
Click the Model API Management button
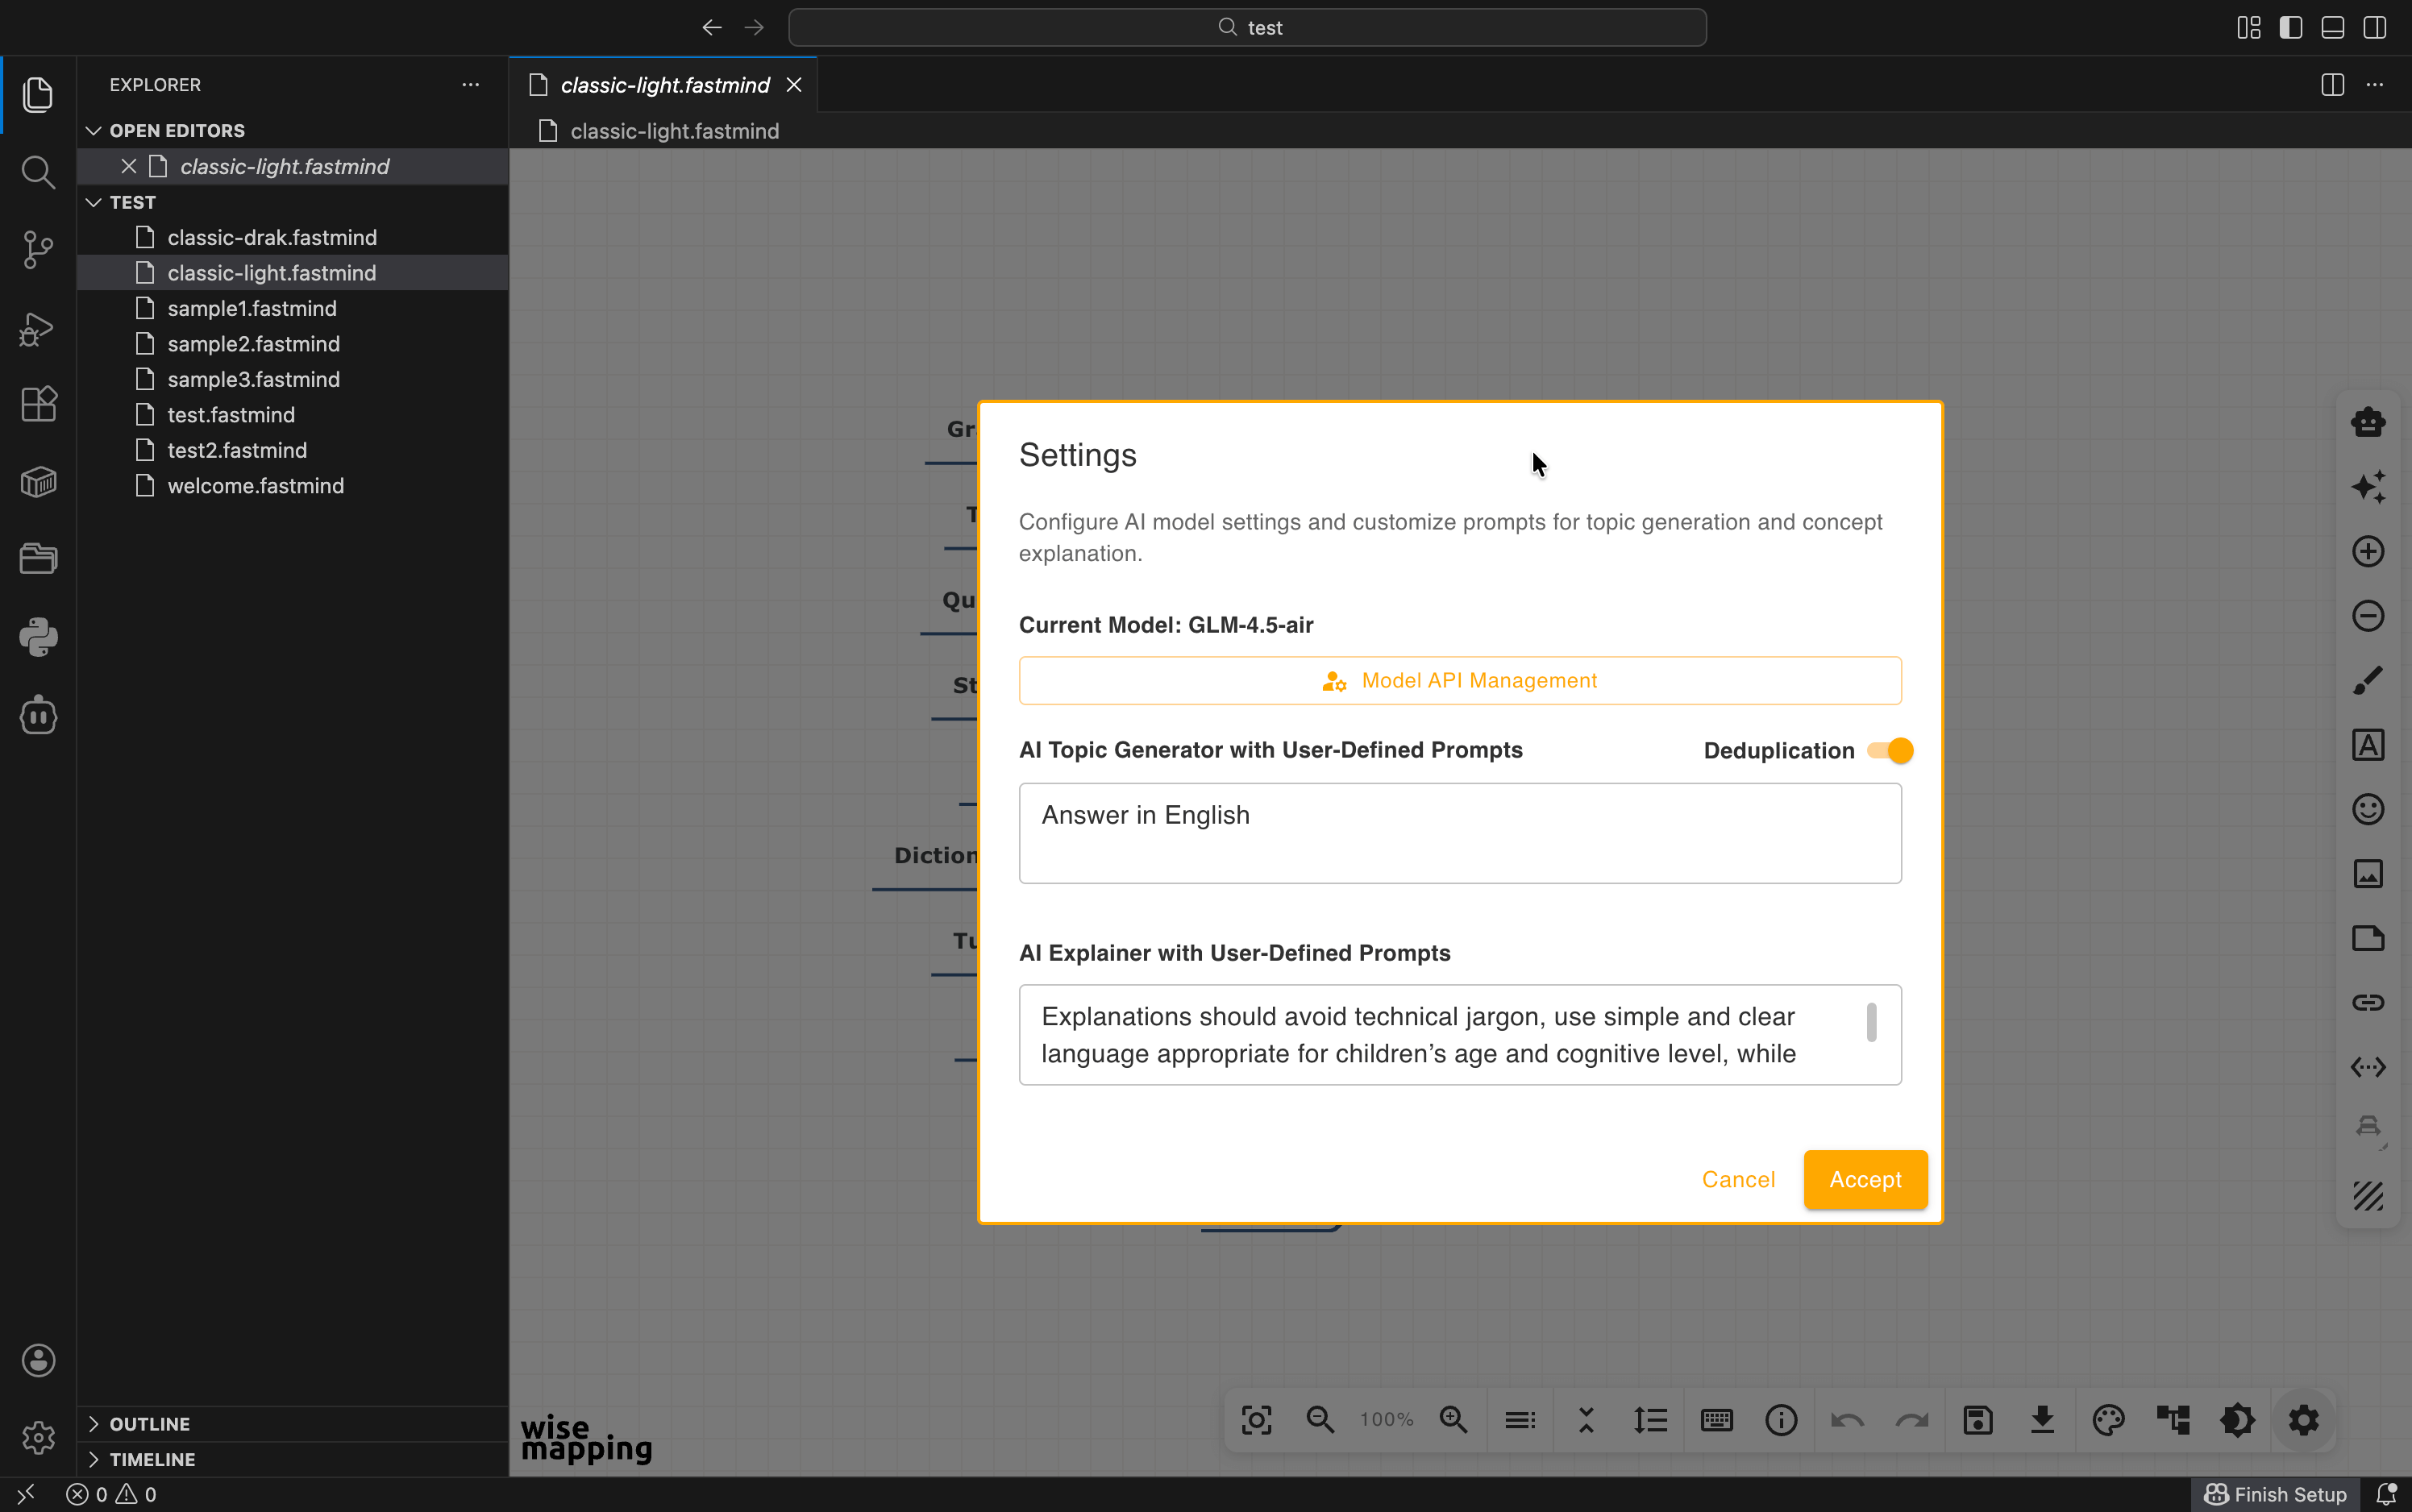1460,681
